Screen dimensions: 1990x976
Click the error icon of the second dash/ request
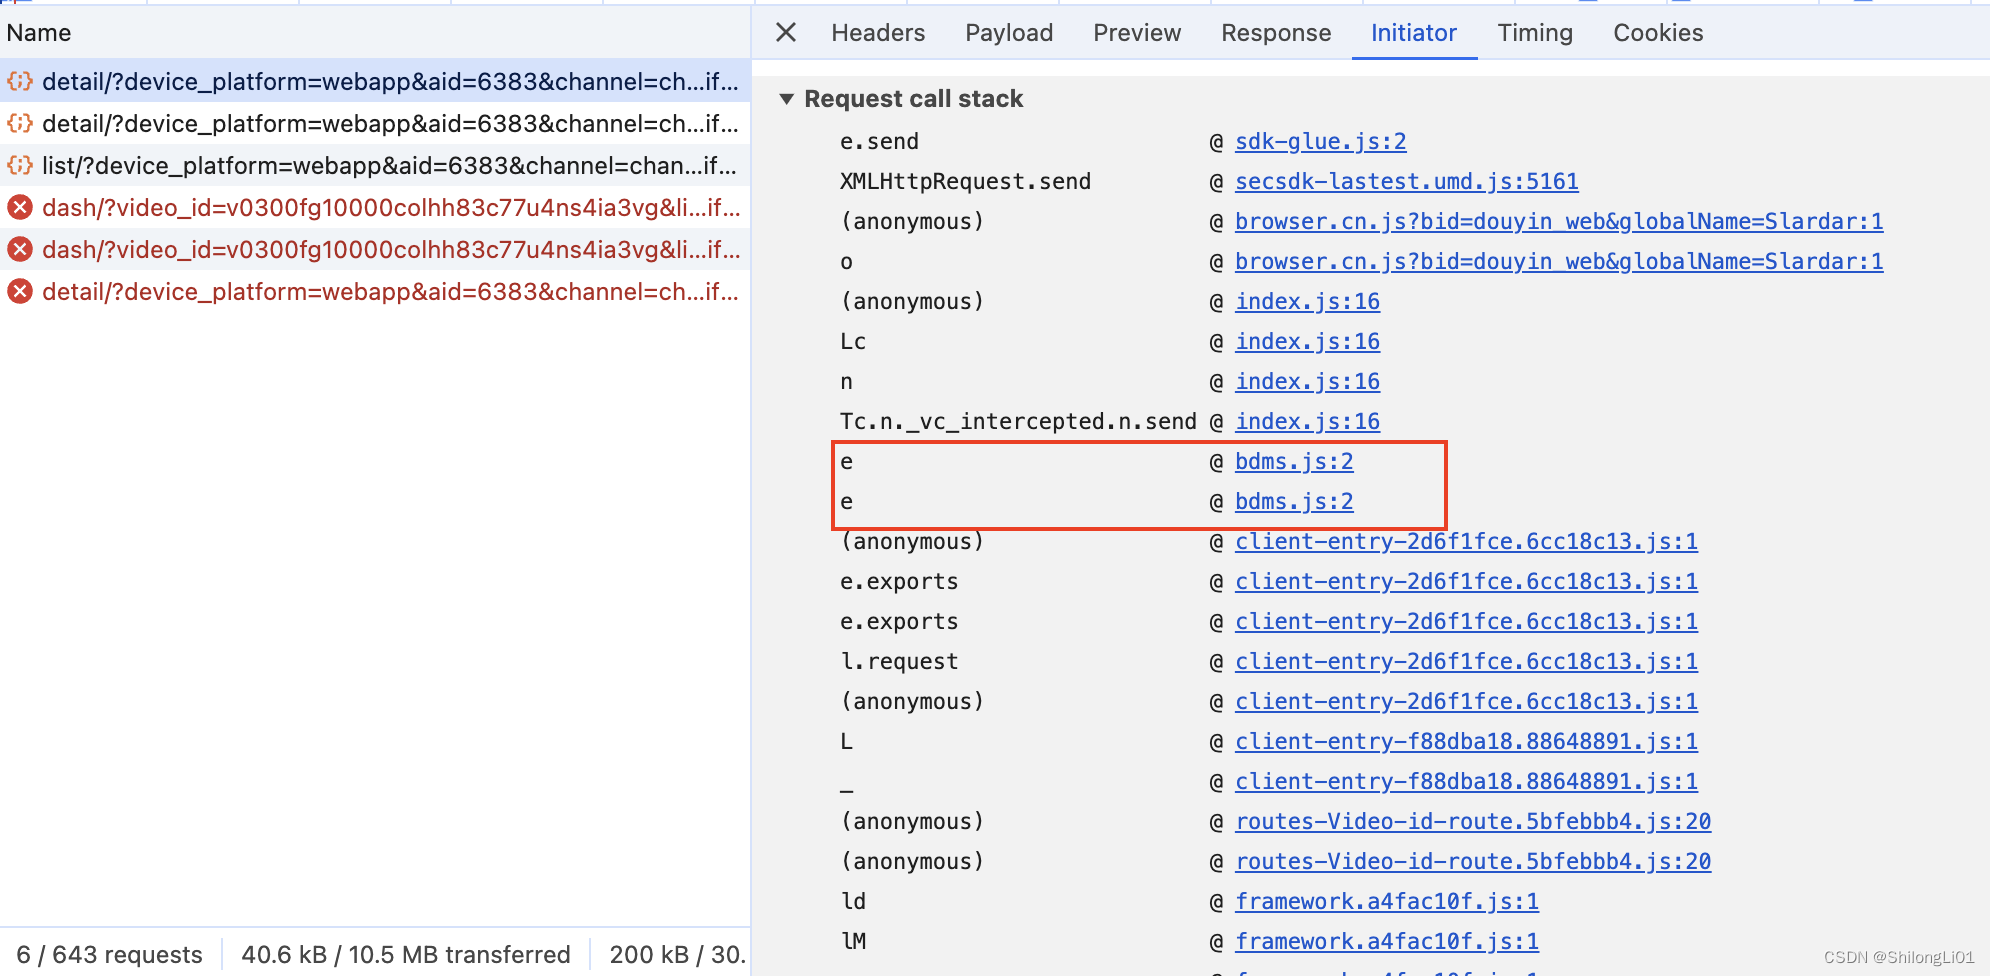pyautogui.click(x=20, y=249)
